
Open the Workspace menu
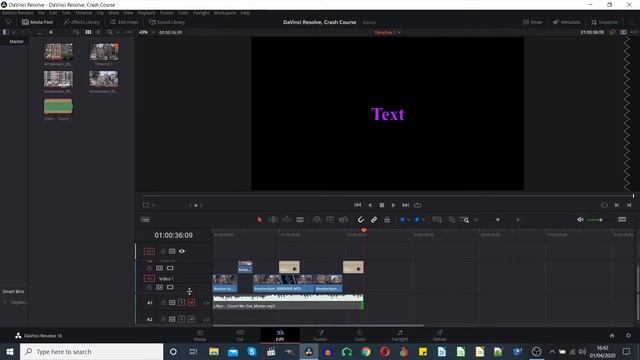coord(225,13)
